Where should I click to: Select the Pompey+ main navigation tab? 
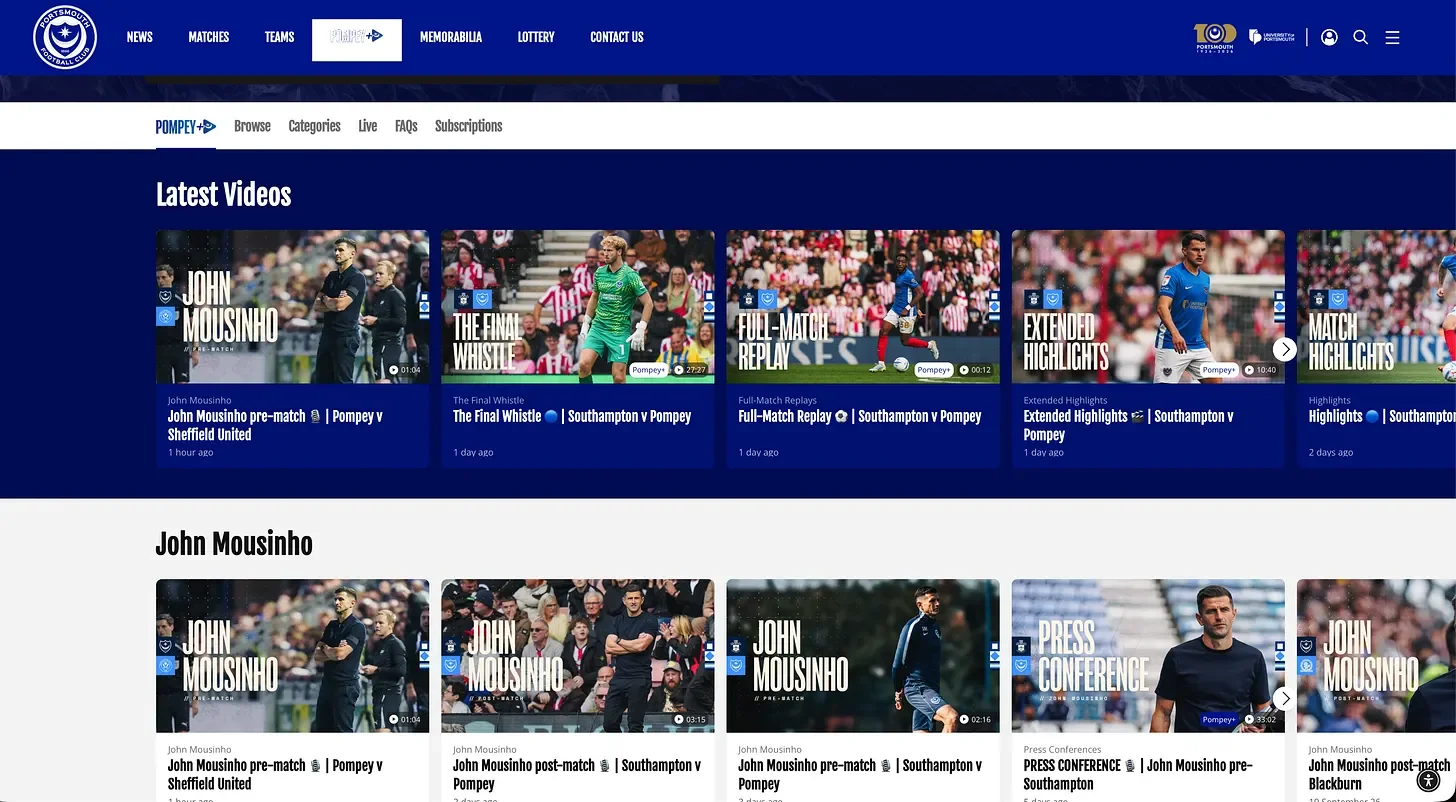[x=357, y=40]
